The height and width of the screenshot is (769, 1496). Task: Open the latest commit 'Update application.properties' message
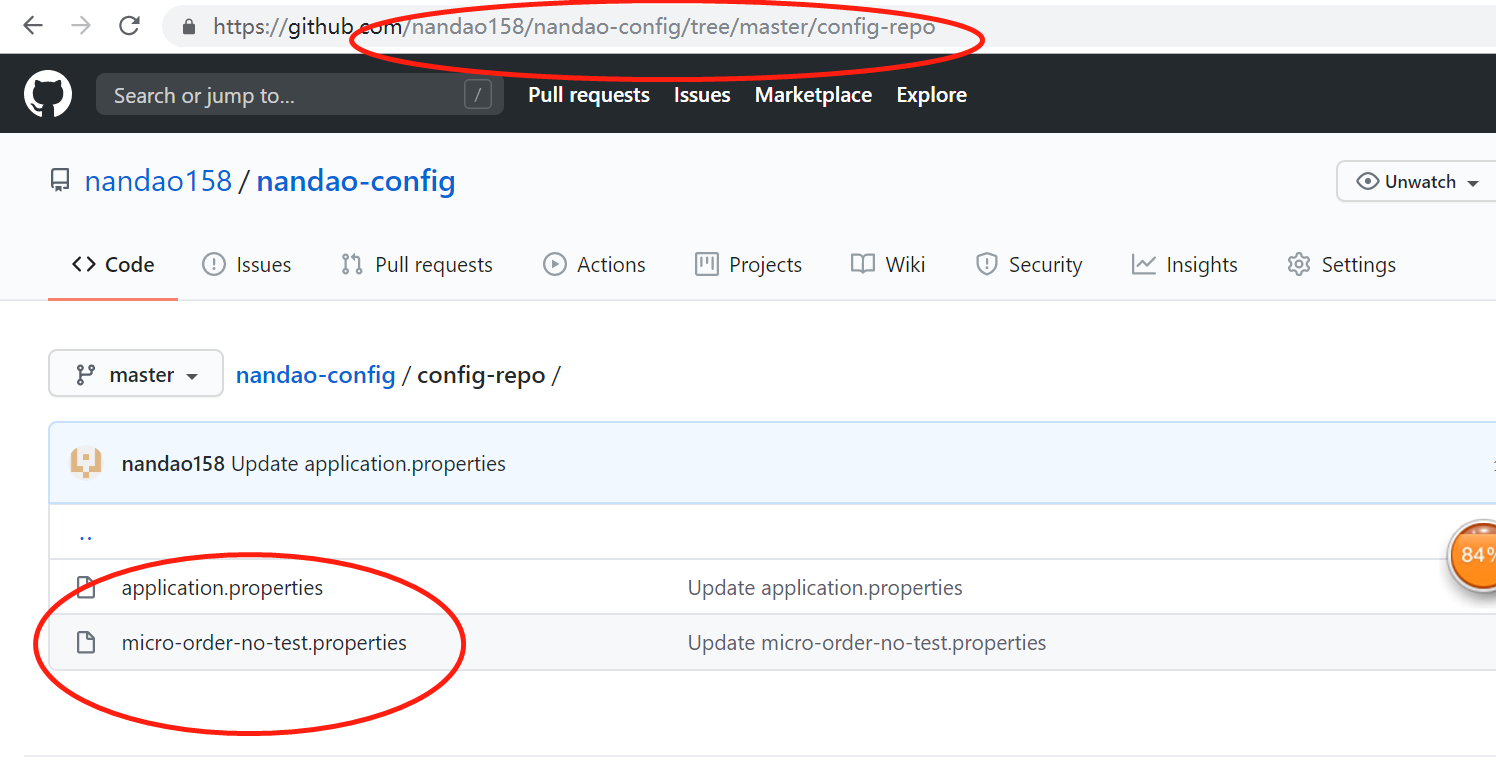coord(369,464)
